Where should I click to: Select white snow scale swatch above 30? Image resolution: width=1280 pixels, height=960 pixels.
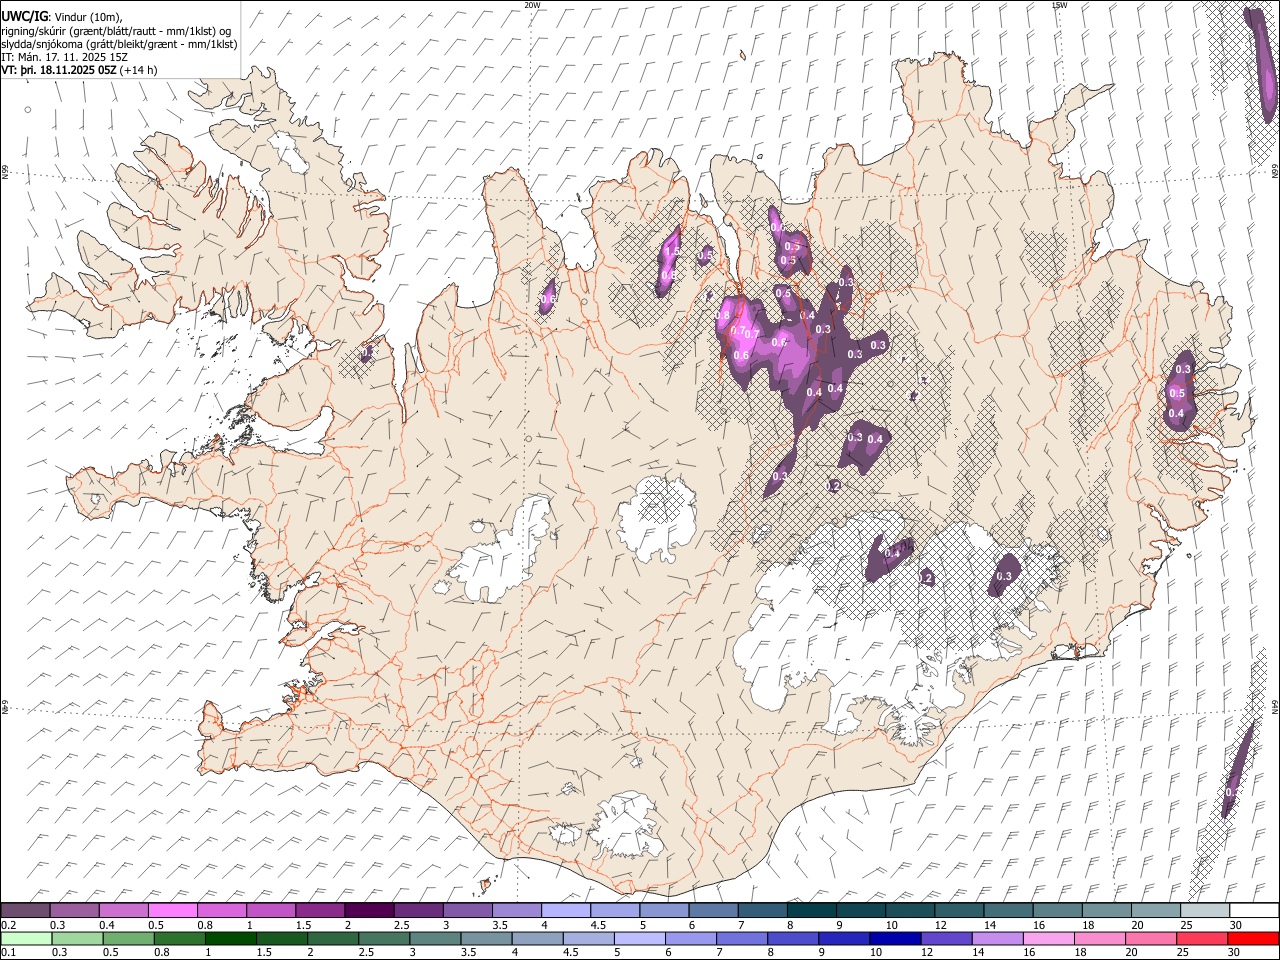click(1253, 910)
